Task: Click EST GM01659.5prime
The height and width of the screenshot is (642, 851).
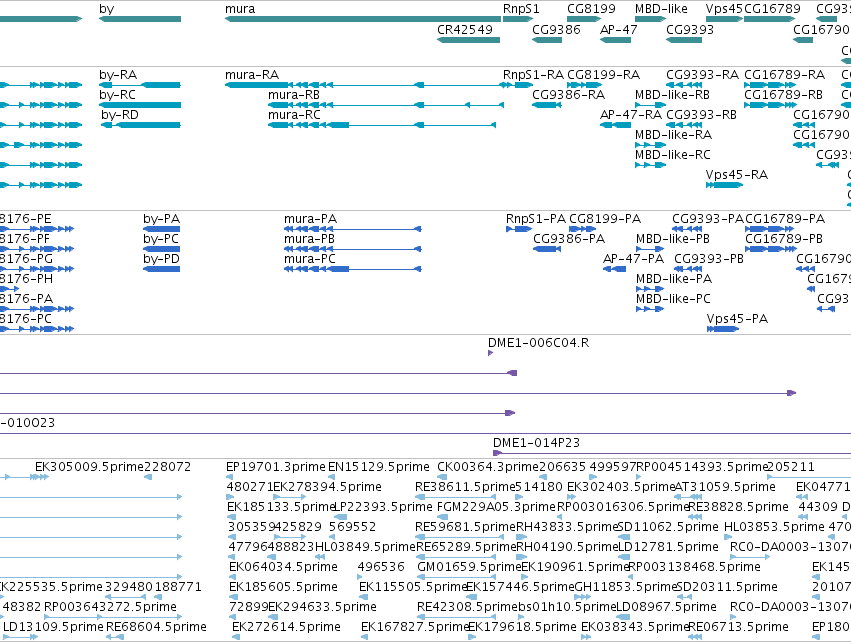Action: 469,567
